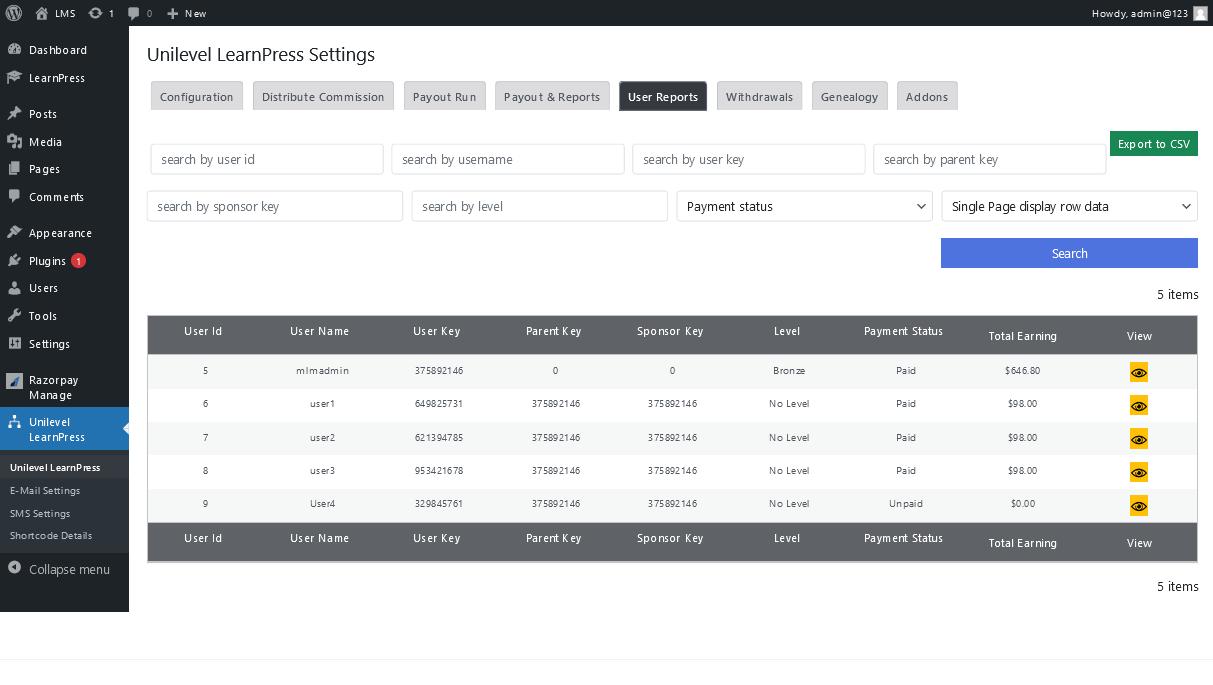The height and width of the screenshot is (685, 1213).
Task: Switch to the Withdrawals tab
Action: [x=759, y=96]
